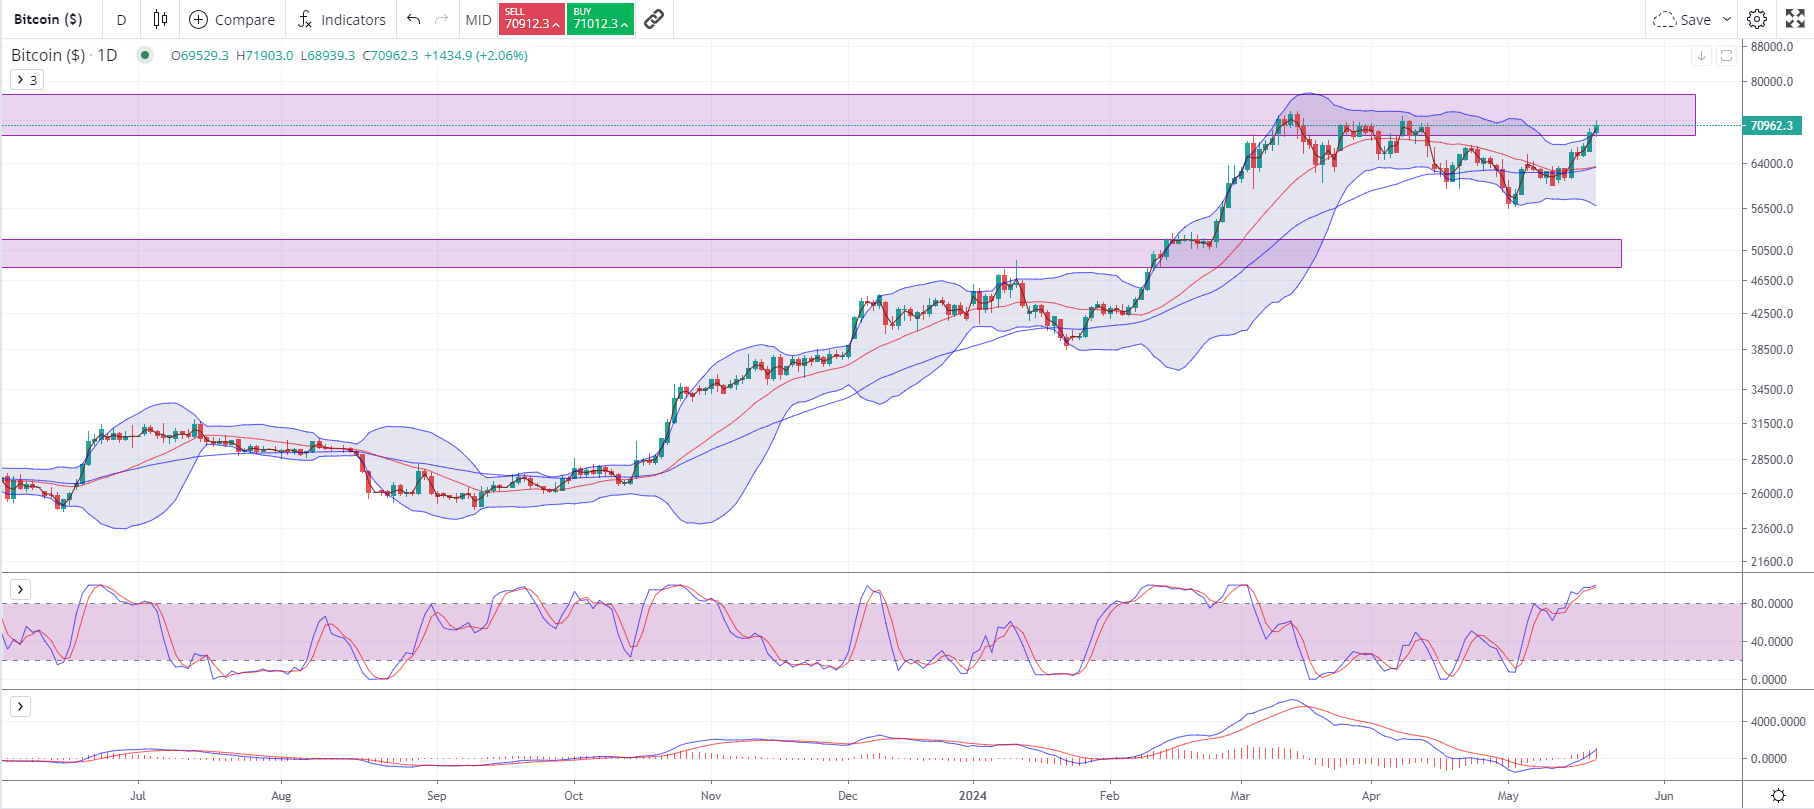Viewport: 1814px width, 809px height.
Task: Expand the Stochastic pane legend chevron
Action: [x=20, y=589]
